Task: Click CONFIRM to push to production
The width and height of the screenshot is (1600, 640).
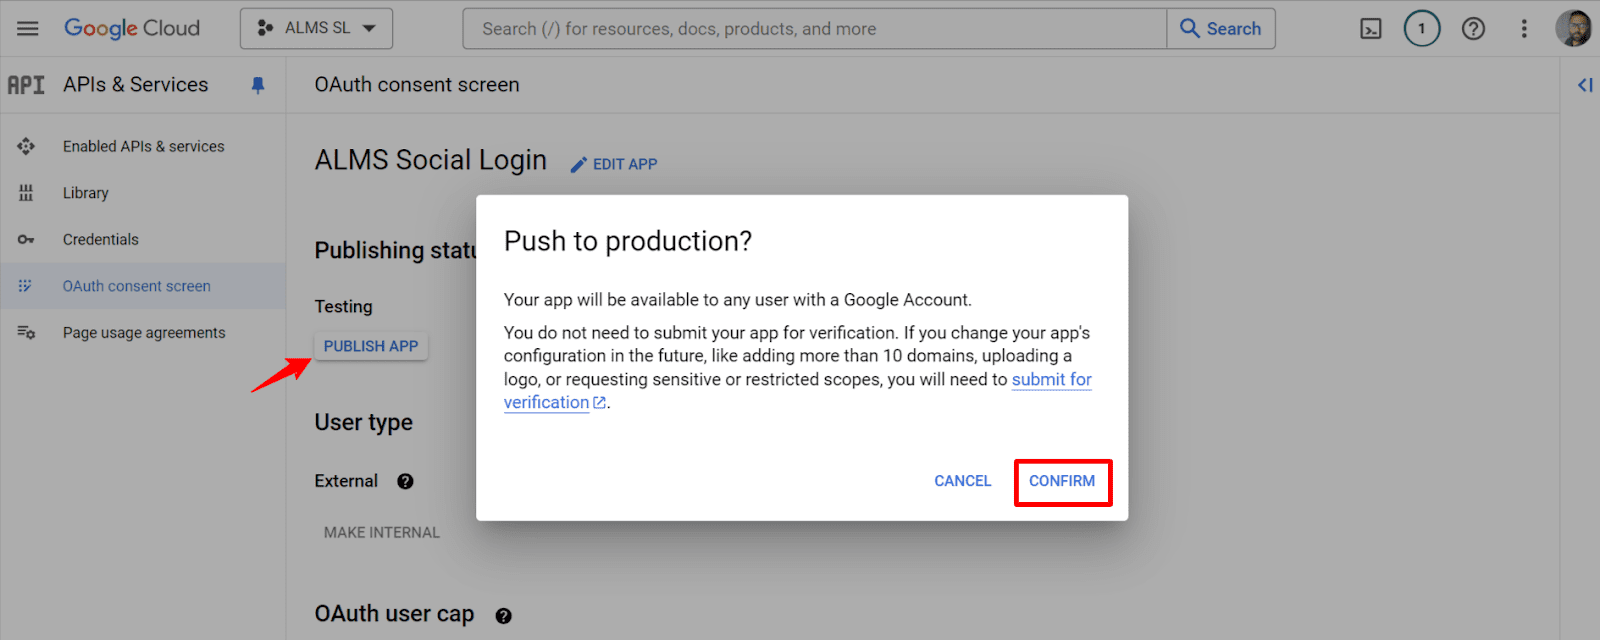Action: click(1062, 482)
